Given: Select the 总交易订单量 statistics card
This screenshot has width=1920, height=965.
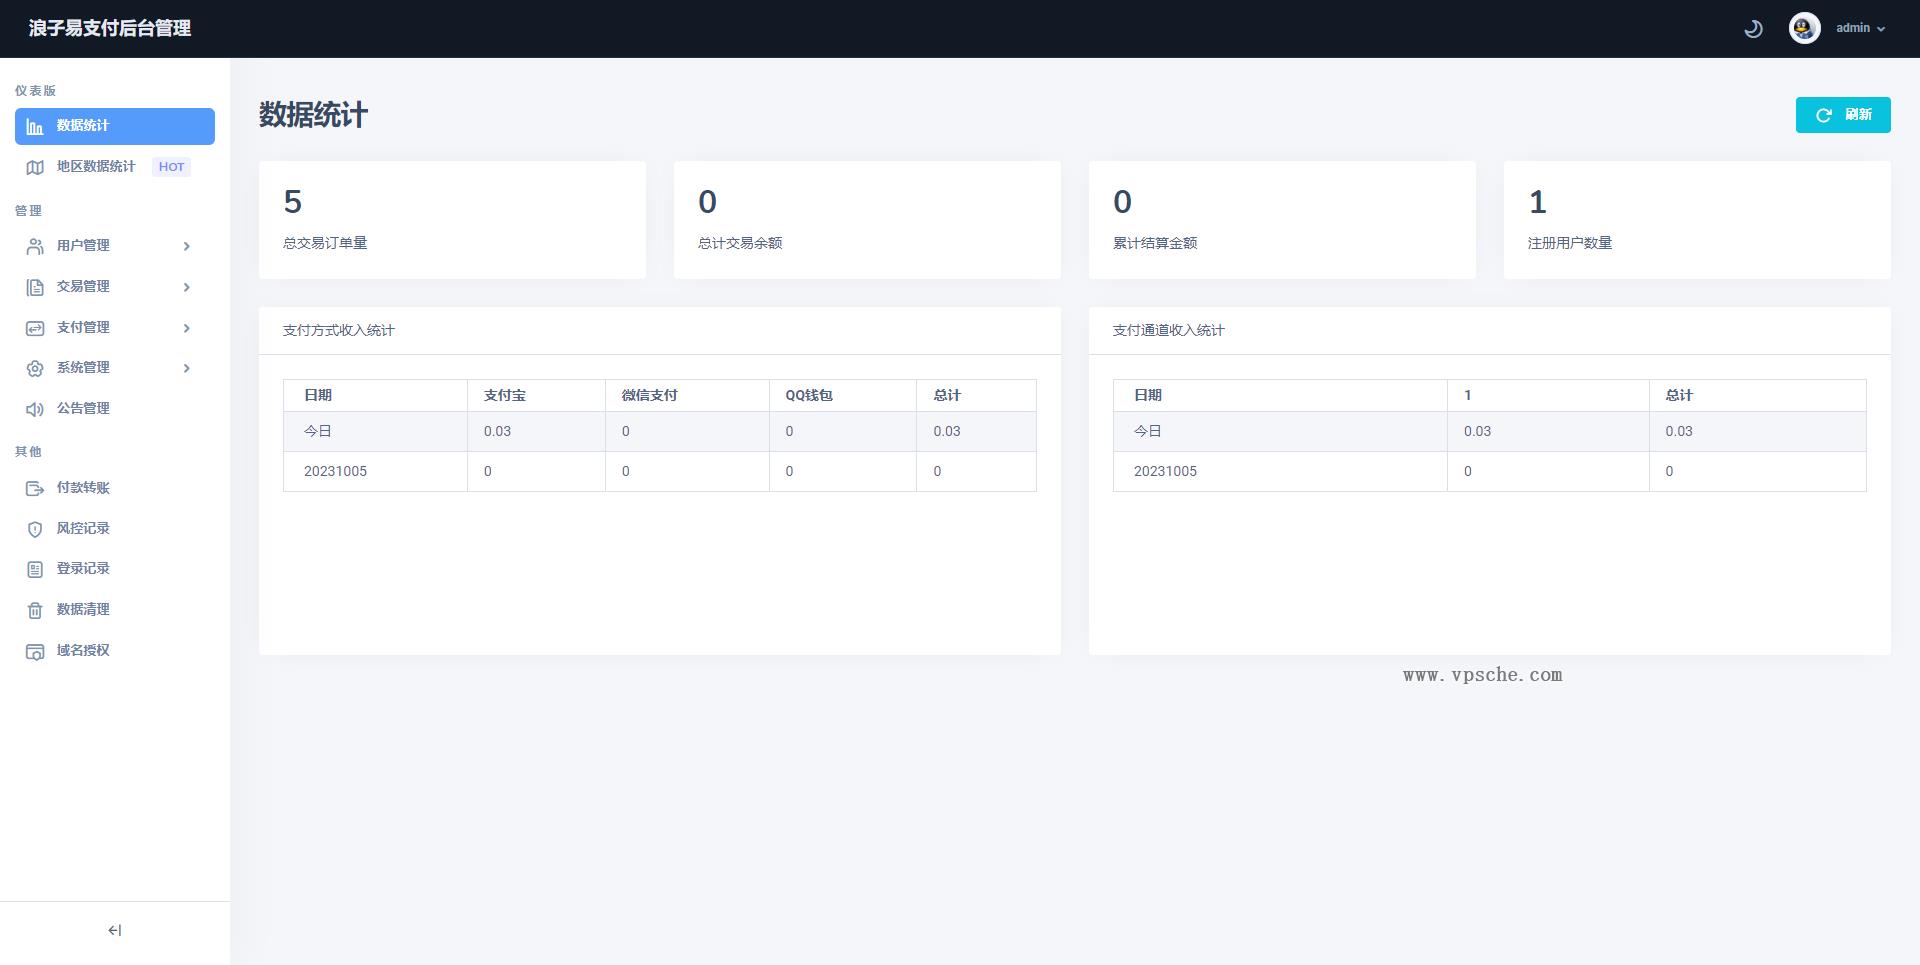Looking at the screenshot, I should 452,220.
